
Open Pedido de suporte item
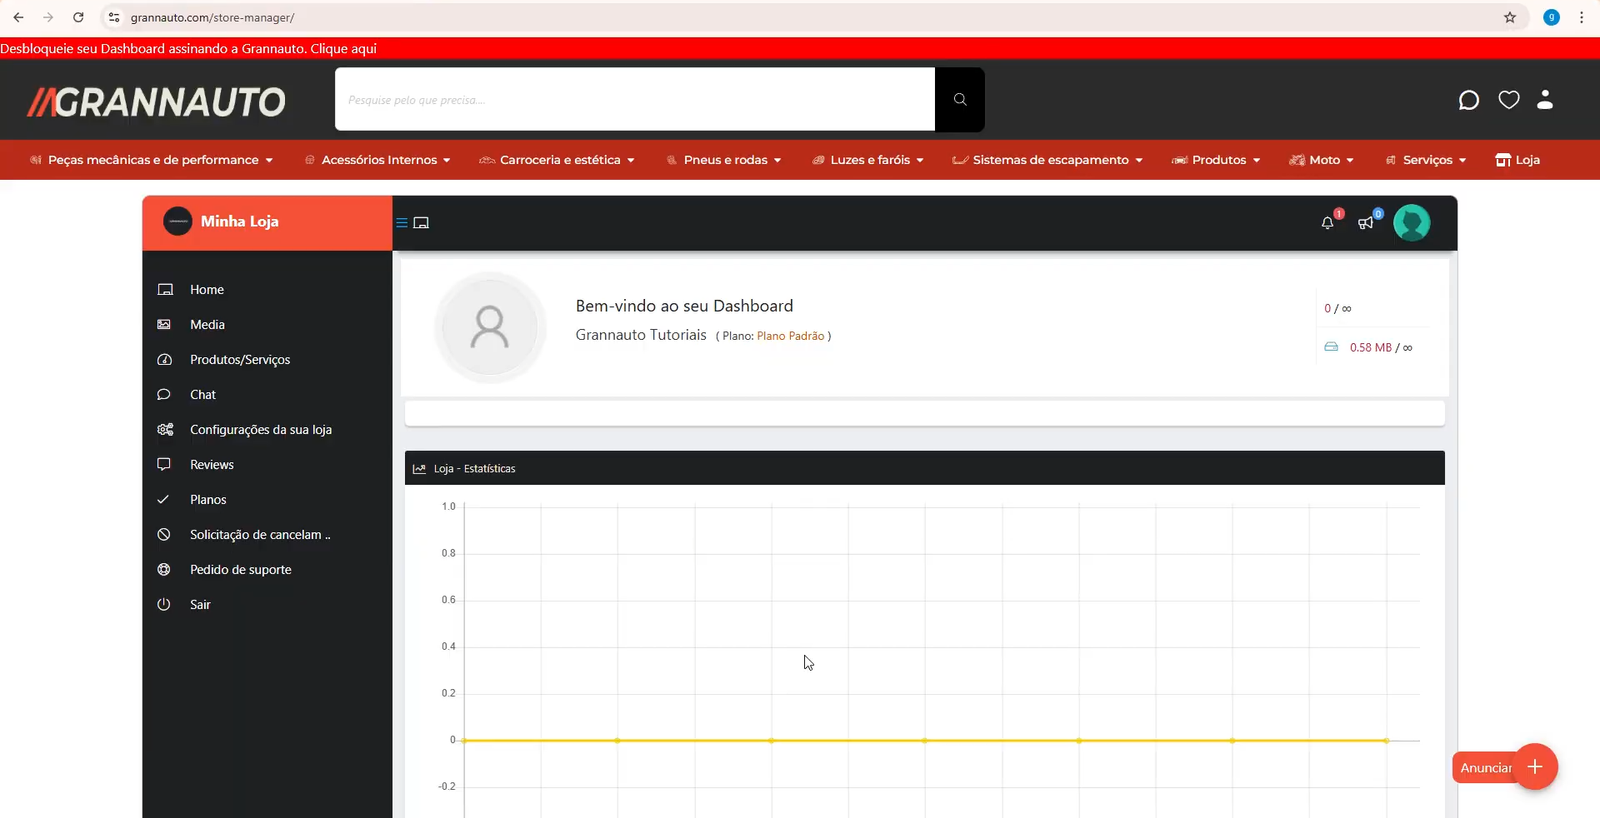241,570
